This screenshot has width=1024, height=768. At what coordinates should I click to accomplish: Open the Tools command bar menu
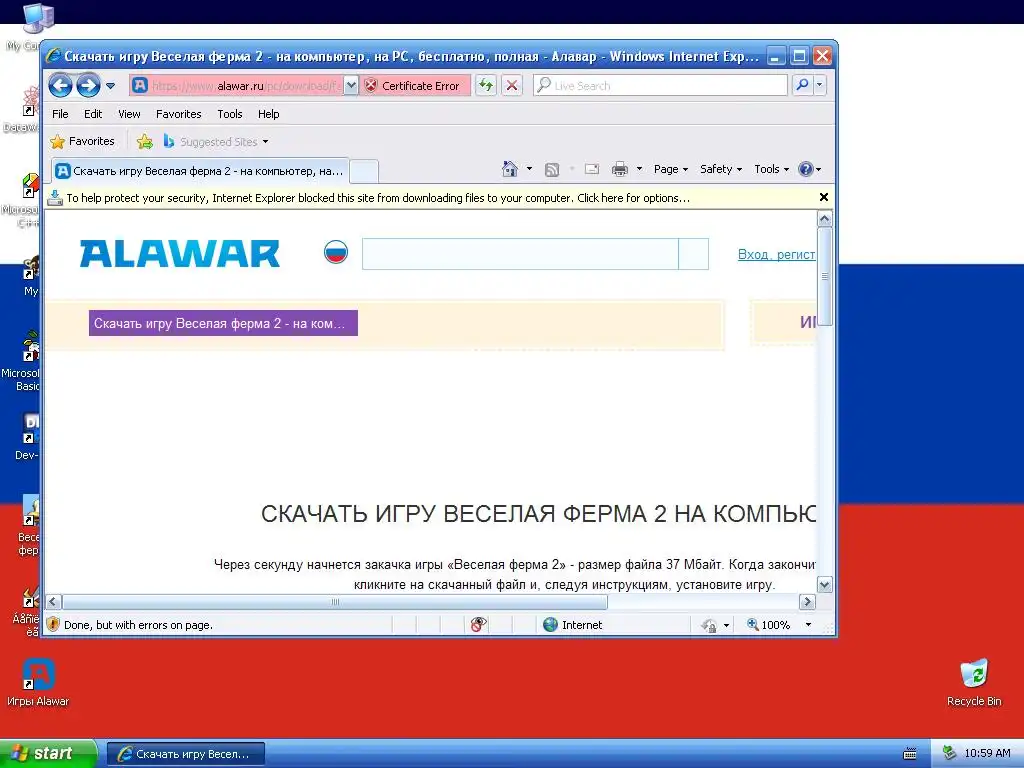click(x=771, y=169)
